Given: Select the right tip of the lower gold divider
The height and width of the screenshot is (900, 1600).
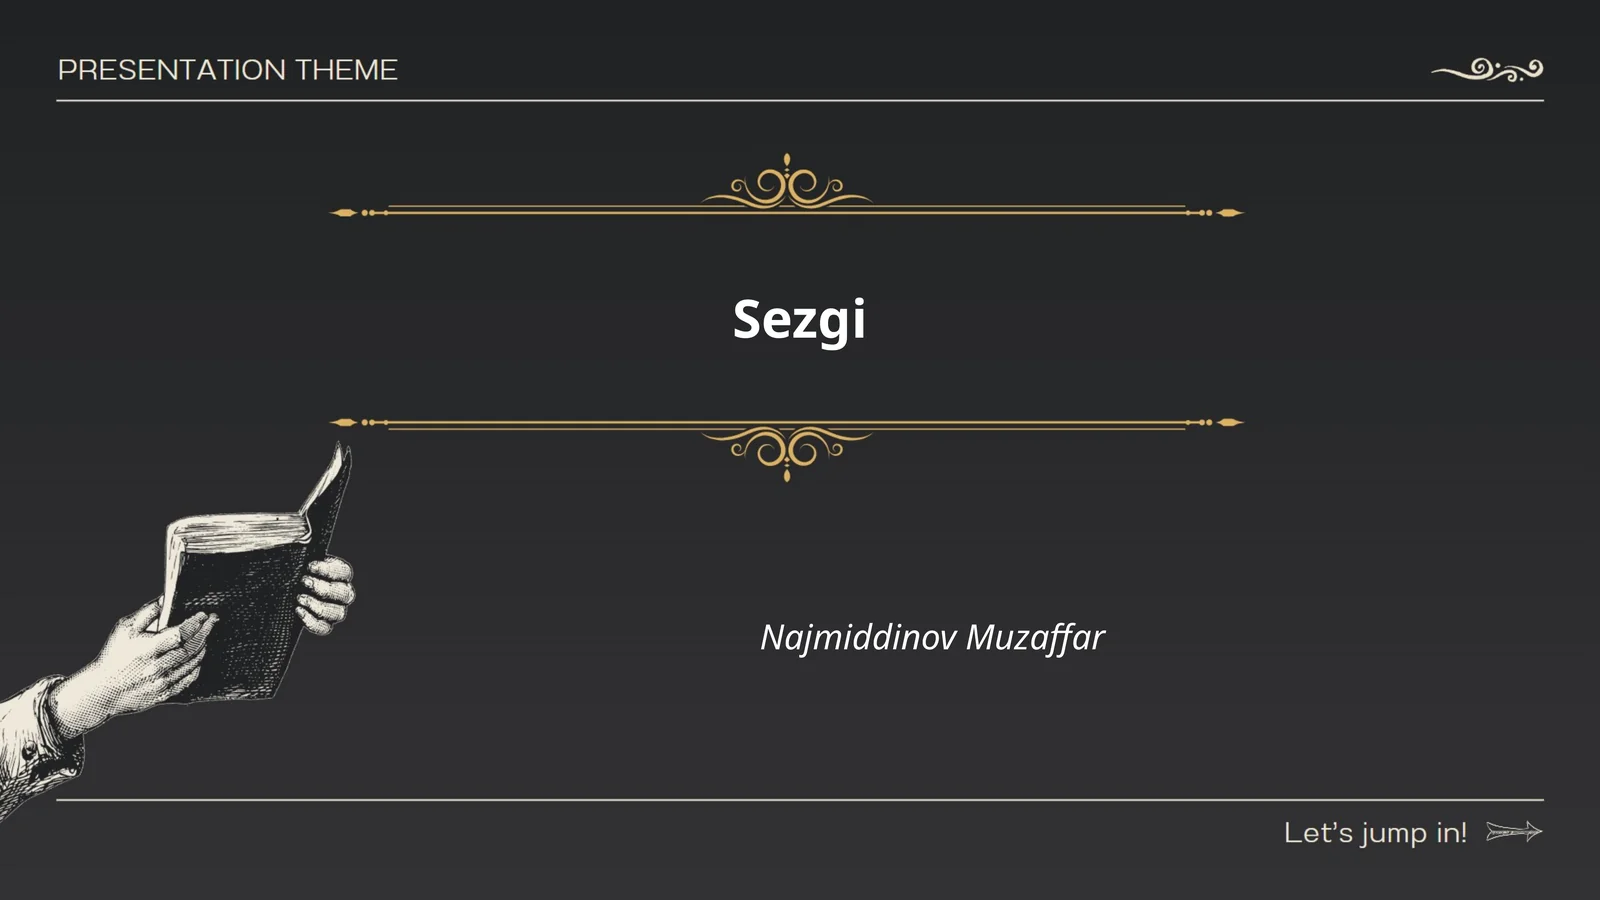Looking at the screenshot, I should click(1230, 422).
